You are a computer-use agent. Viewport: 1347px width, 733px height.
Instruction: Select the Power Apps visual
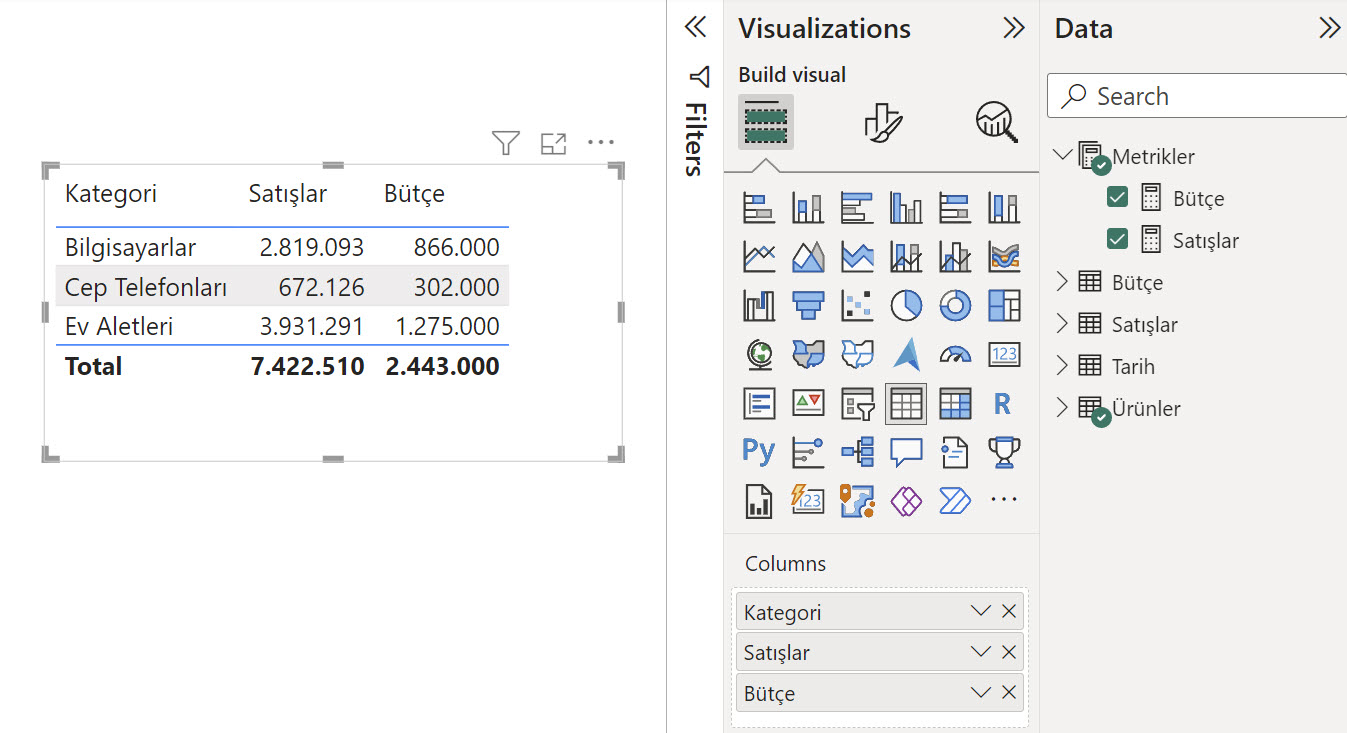pyautogui.click(x=906, y=500)
